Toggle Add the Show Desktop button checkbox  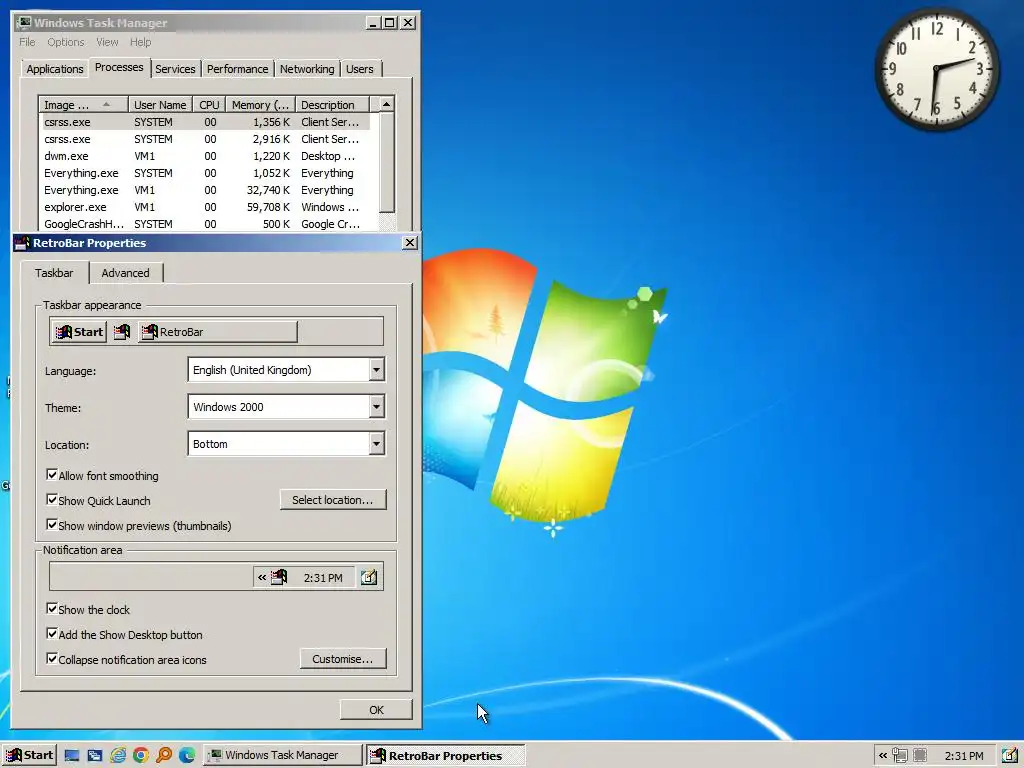(52, 633)
